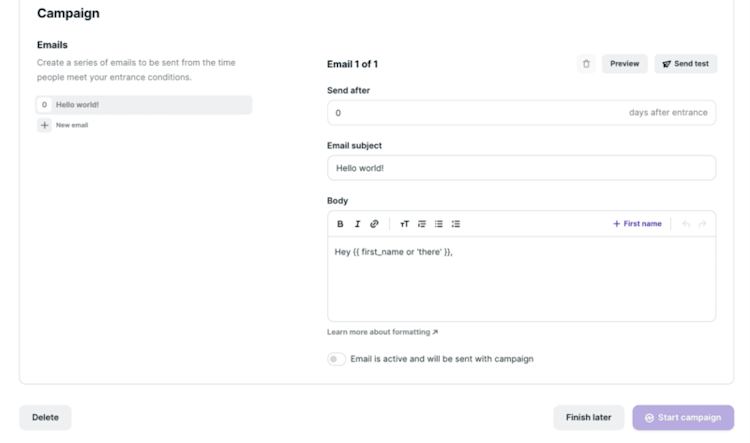Click the Send test button
Screen dimensions: 750x443
(x=686, y=64)
